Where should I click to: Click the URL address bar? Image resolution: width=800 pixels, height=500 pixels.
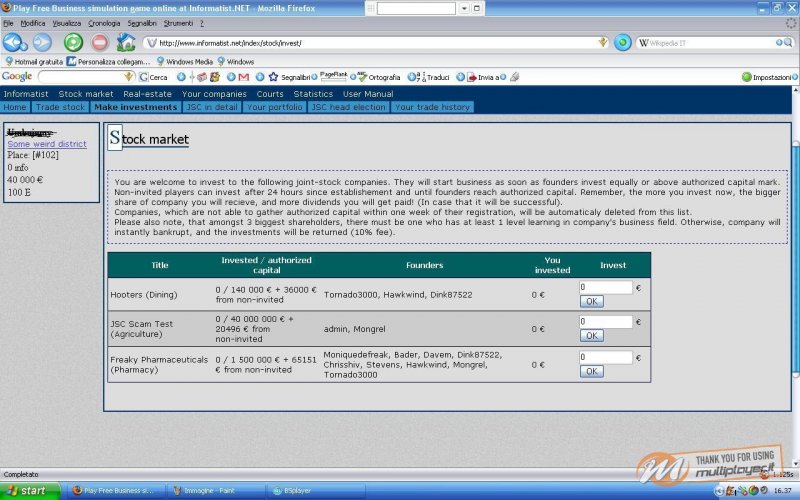click(375, 43)
